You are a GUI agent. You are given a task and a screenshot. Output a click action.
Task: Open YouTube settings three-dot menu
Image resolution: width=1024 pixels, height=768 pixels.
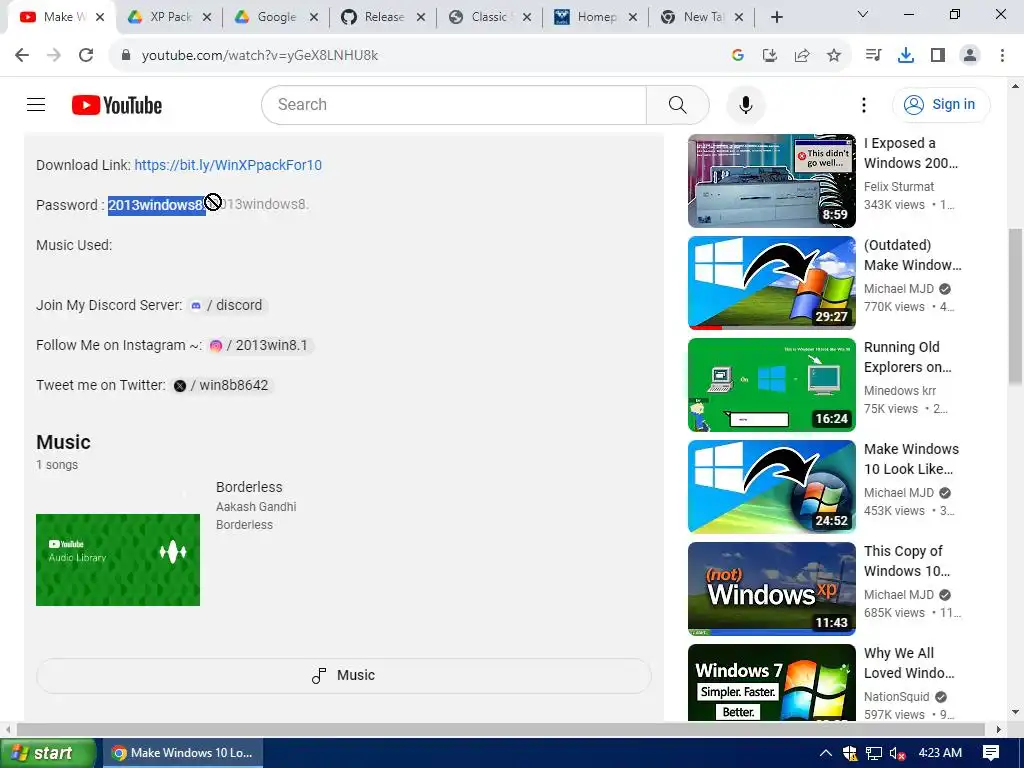[x=864, y=104]
